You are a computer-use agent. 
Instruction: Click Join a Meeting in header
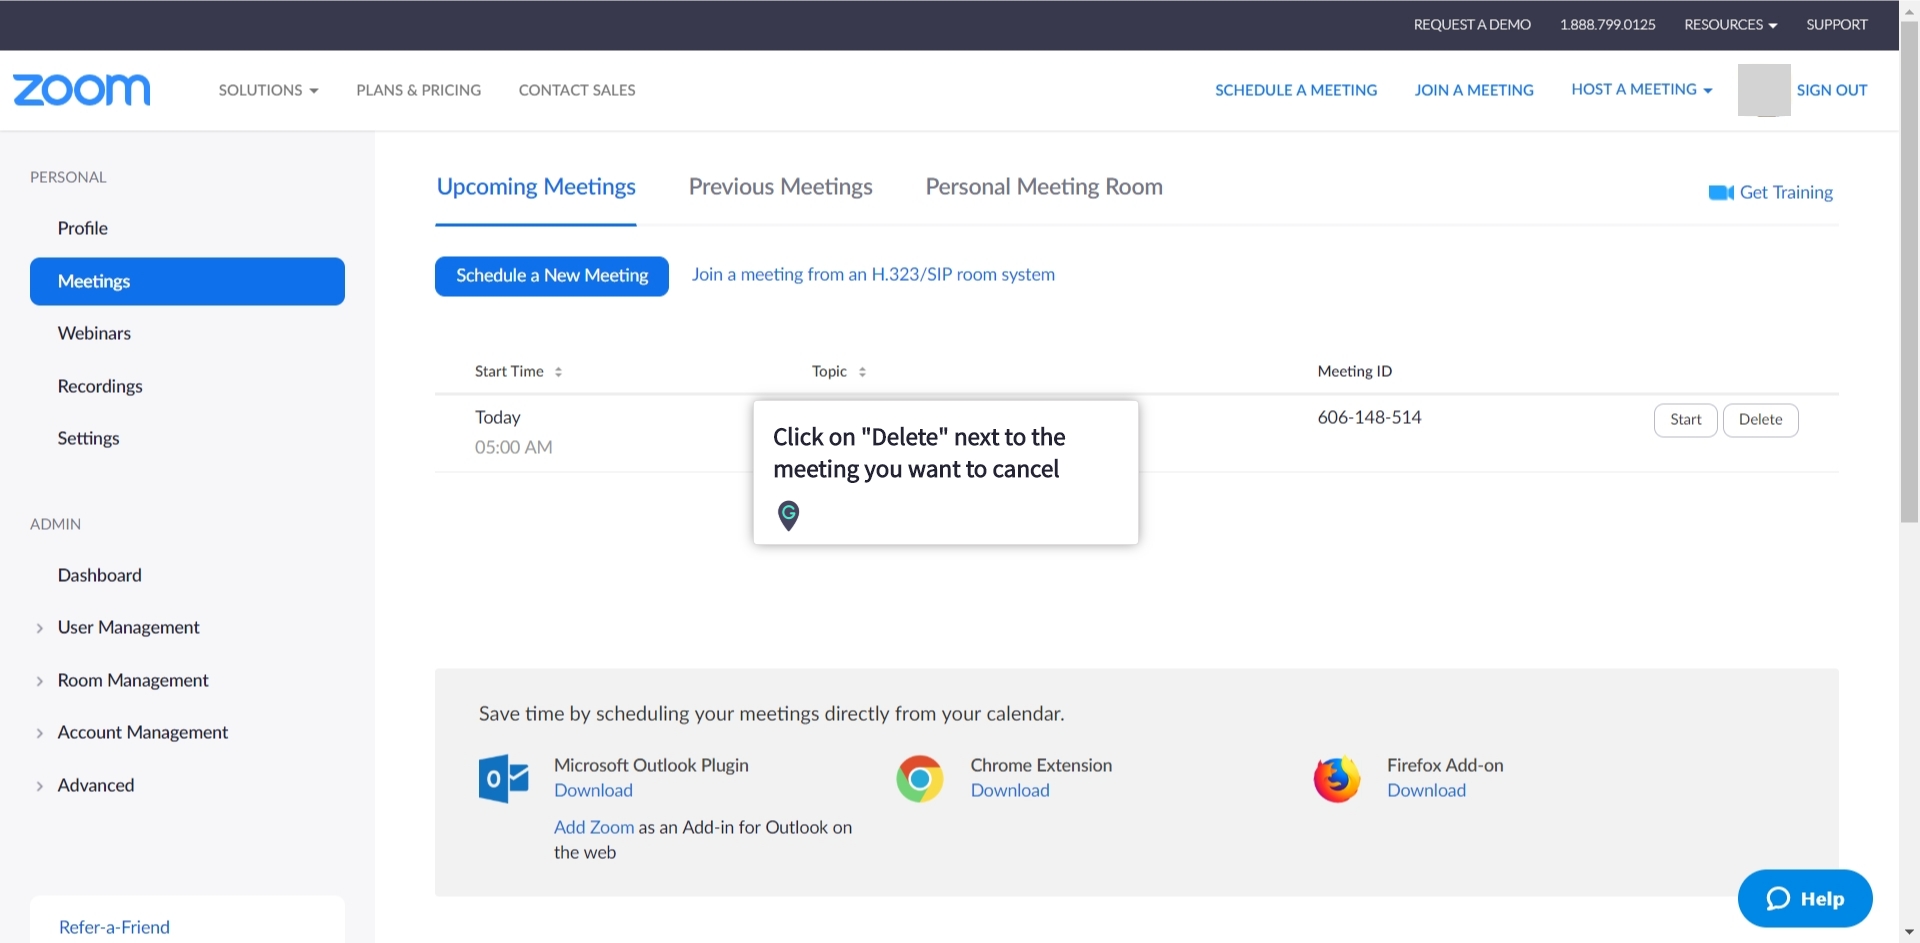(x=1474, y=90)
